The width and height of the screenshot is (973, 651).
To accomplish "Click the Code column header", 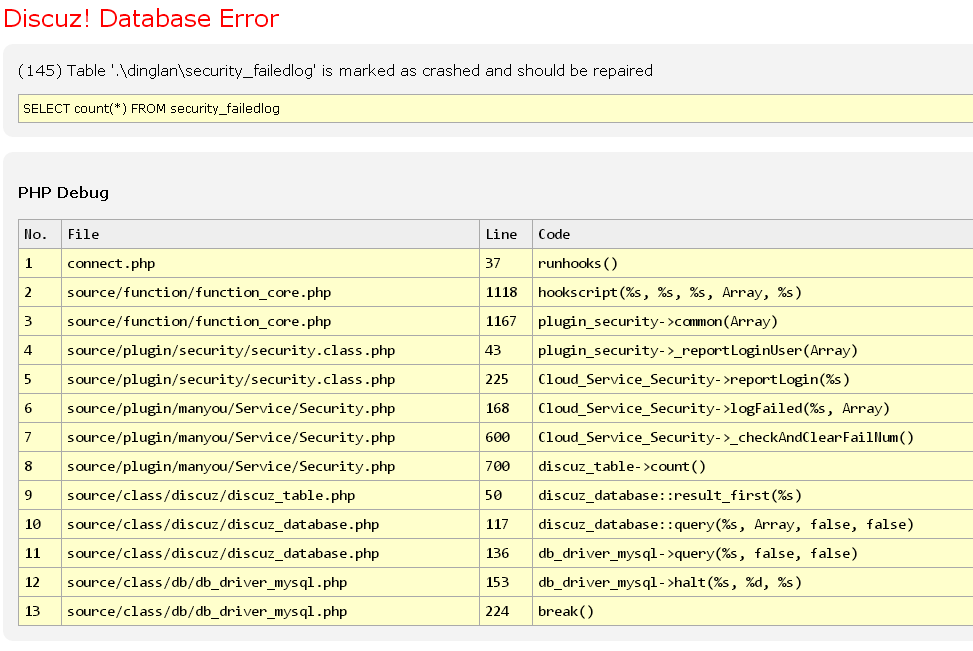I will (x=554, y=234).
